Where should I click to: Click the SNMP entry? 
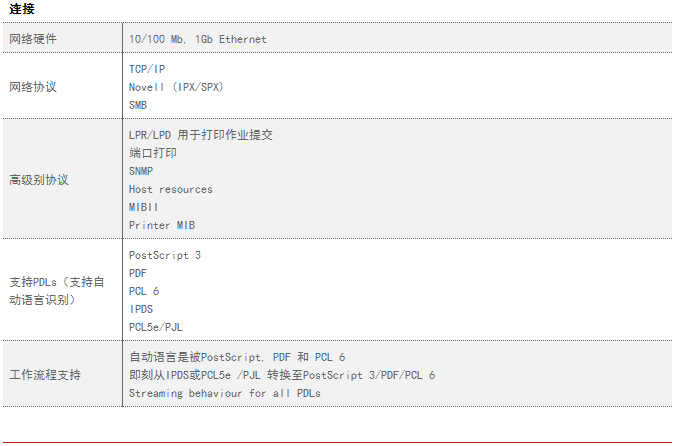pyautogui.click(x=141, y=171)
